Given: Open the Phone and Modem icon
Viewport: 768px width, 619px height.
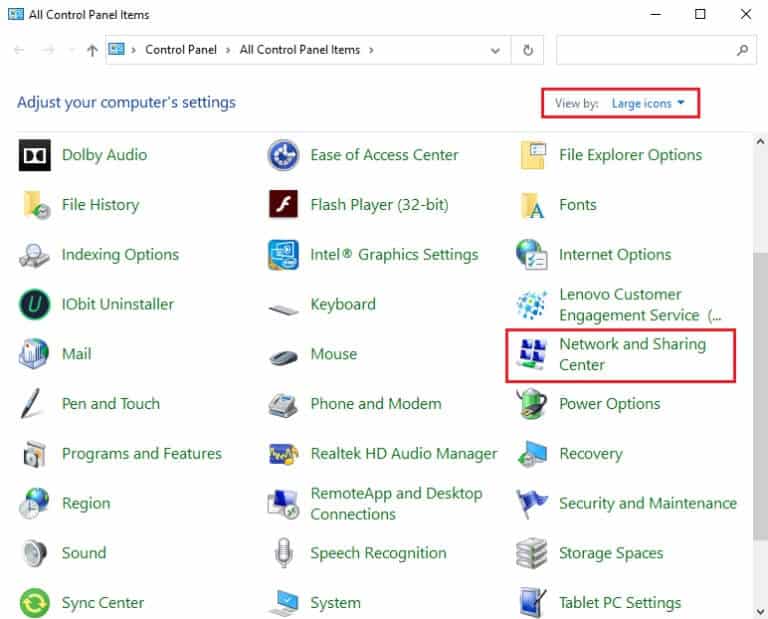Looking at the screenshot, I should click(284, 405).
